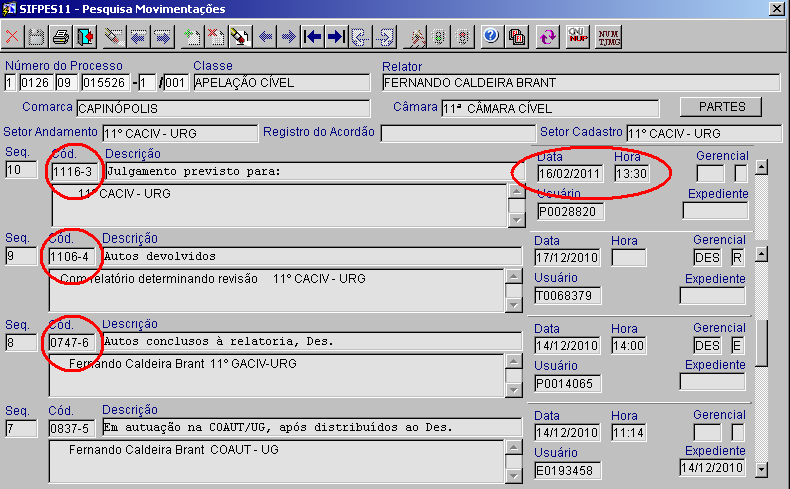Click the Cód. field 0837-5
Image resolution: width=790 pixels, height=489 pixels.
(x=71, y=429)
